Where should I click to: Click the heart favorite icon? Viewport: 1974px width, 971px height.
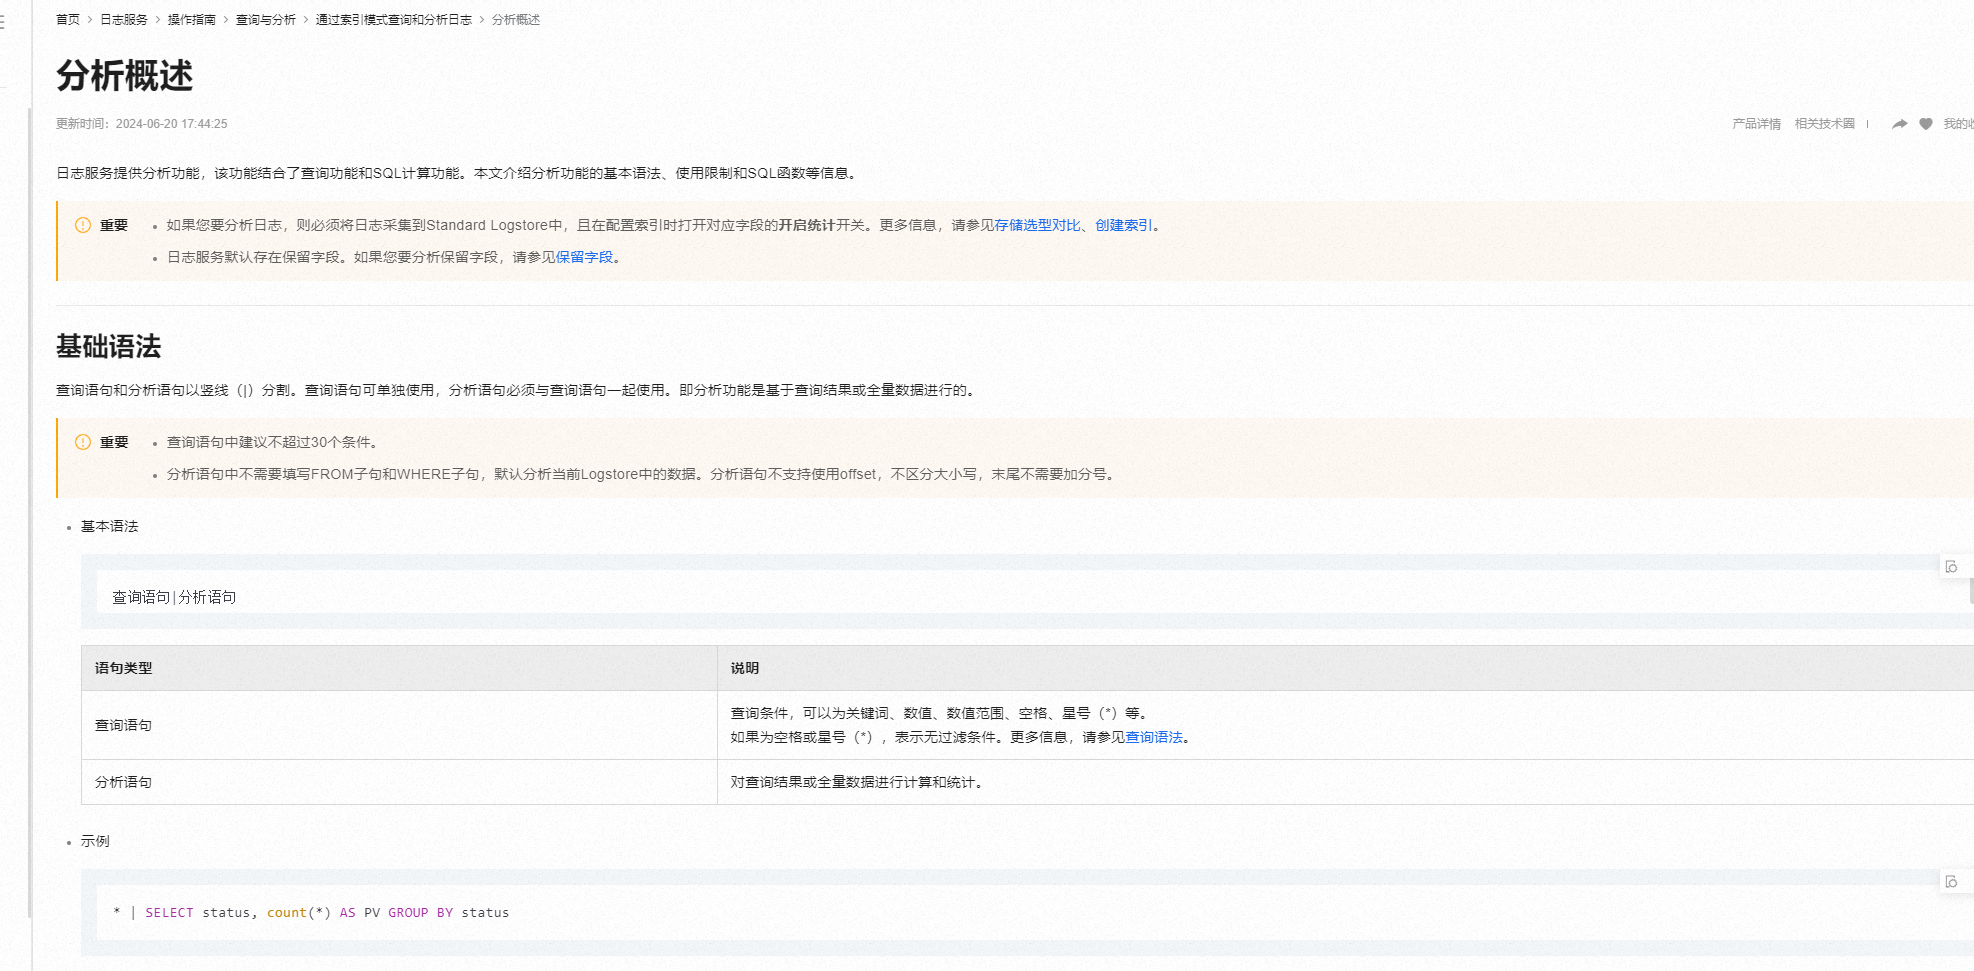click(1925, 124)
